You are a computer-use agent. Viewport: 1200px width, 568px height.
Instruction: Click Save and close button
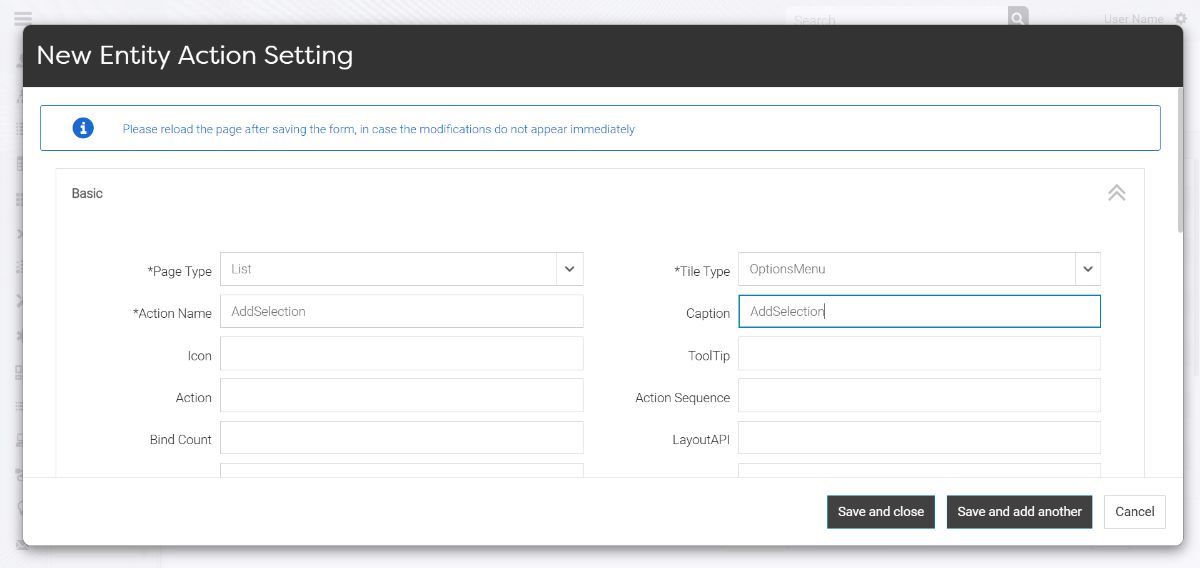pyautogui.click(x=881, y=511)
